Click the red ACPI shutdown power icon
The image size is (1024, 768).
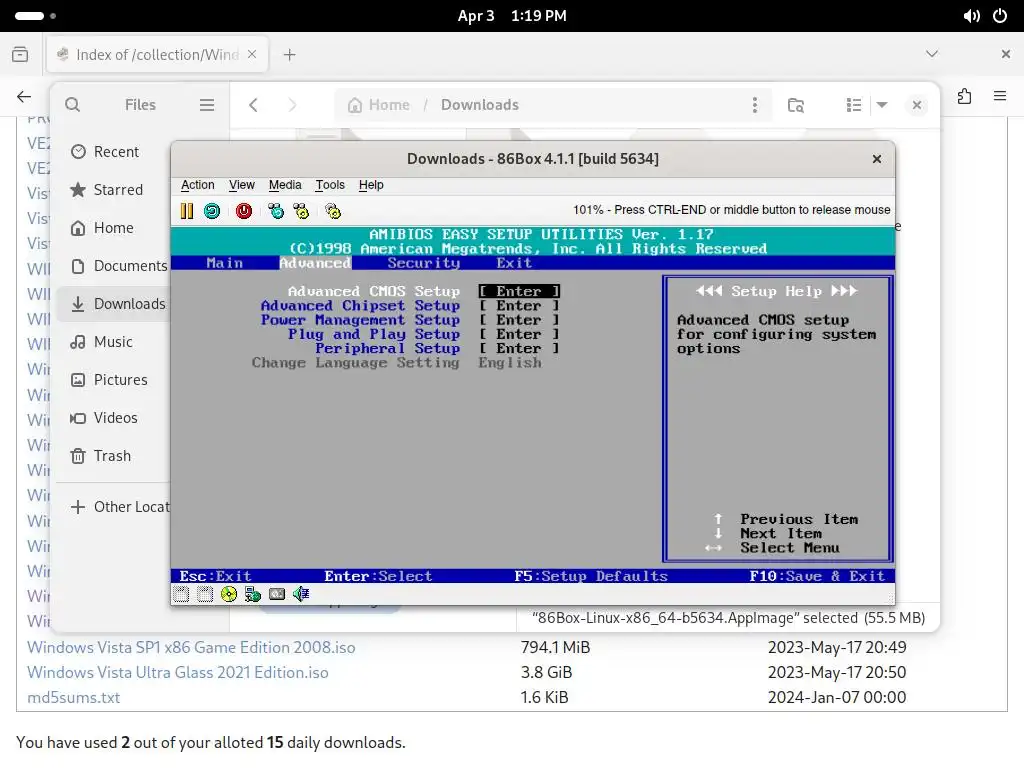[x=244, y=211]
